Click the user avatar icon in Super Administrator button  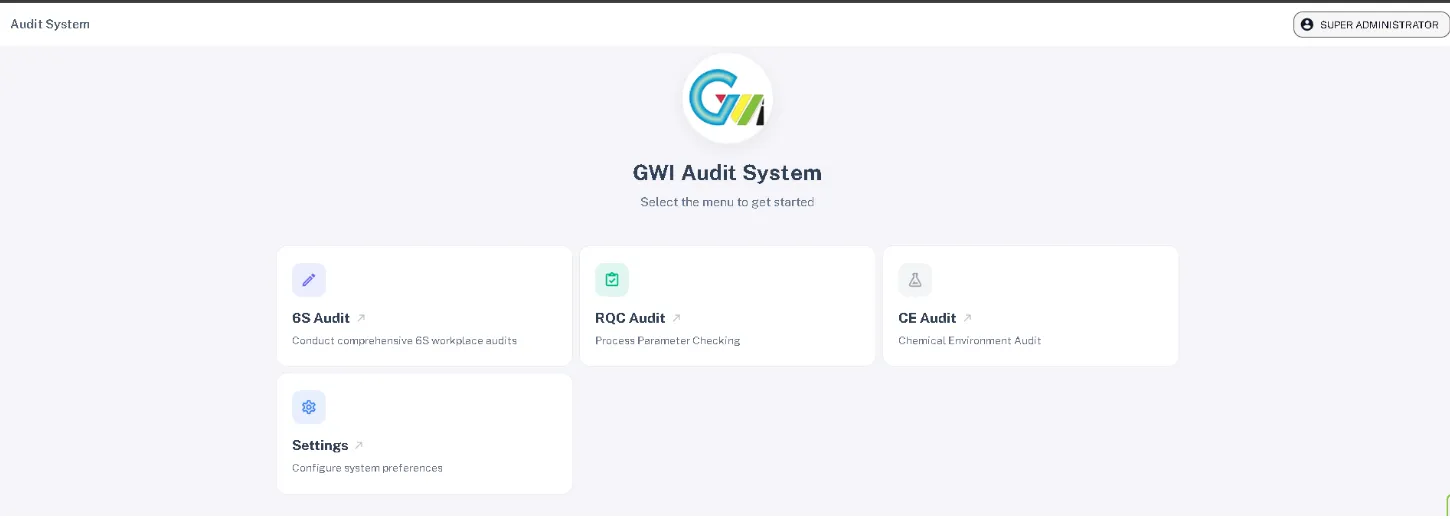(x=1307, y=25)
